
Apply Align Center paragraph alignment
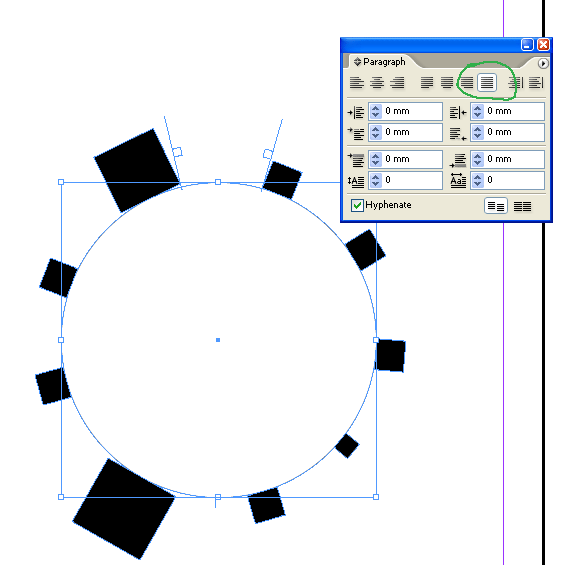point(377,83)
